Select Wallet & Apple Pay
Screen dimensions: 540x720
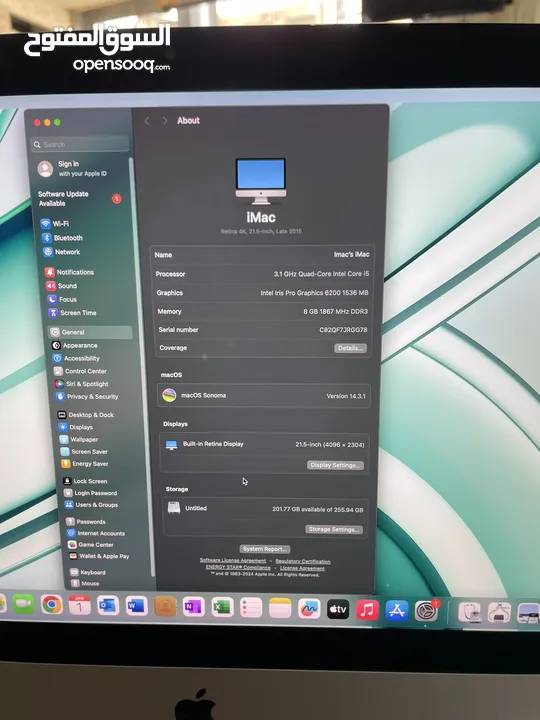pyautogui.click(x=99, y=556)
